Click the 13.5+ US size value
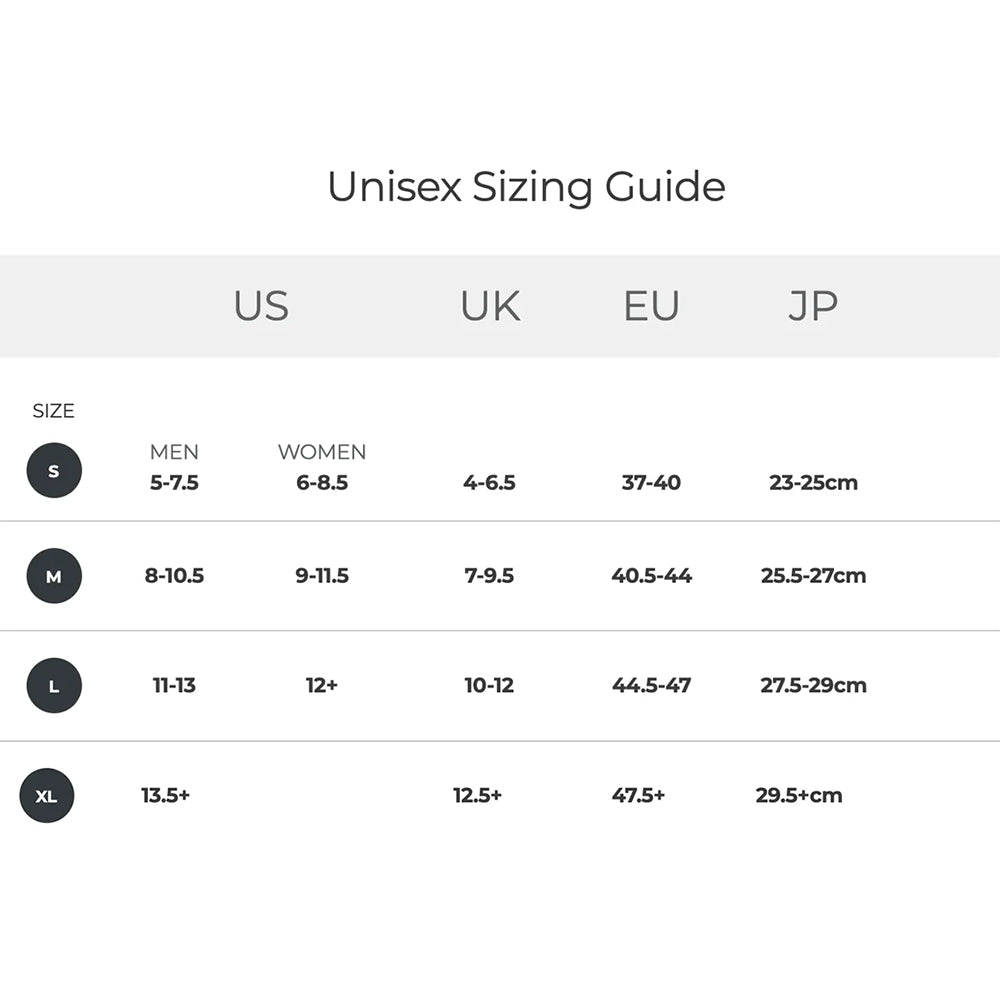The image size is (1000, 1000). (165, 796)
